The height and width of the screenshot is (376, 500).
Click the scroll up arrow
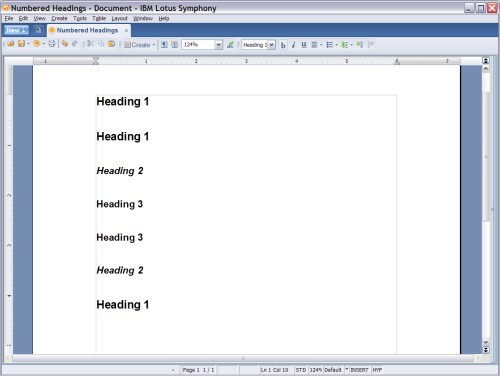486,69
